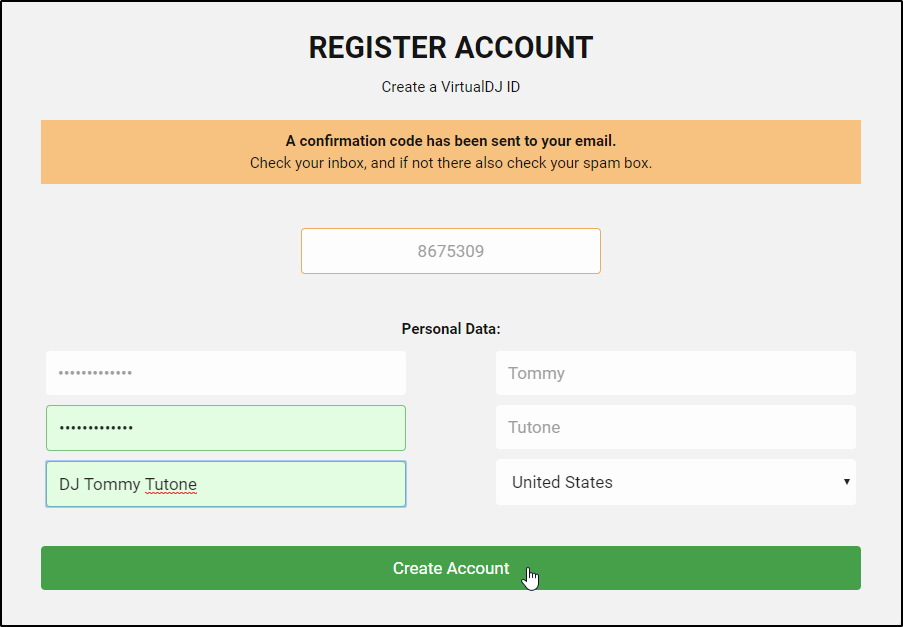The image size is (903, 627).
Task: Click the DJ Tommy Tutone name field
Action: 226,484
